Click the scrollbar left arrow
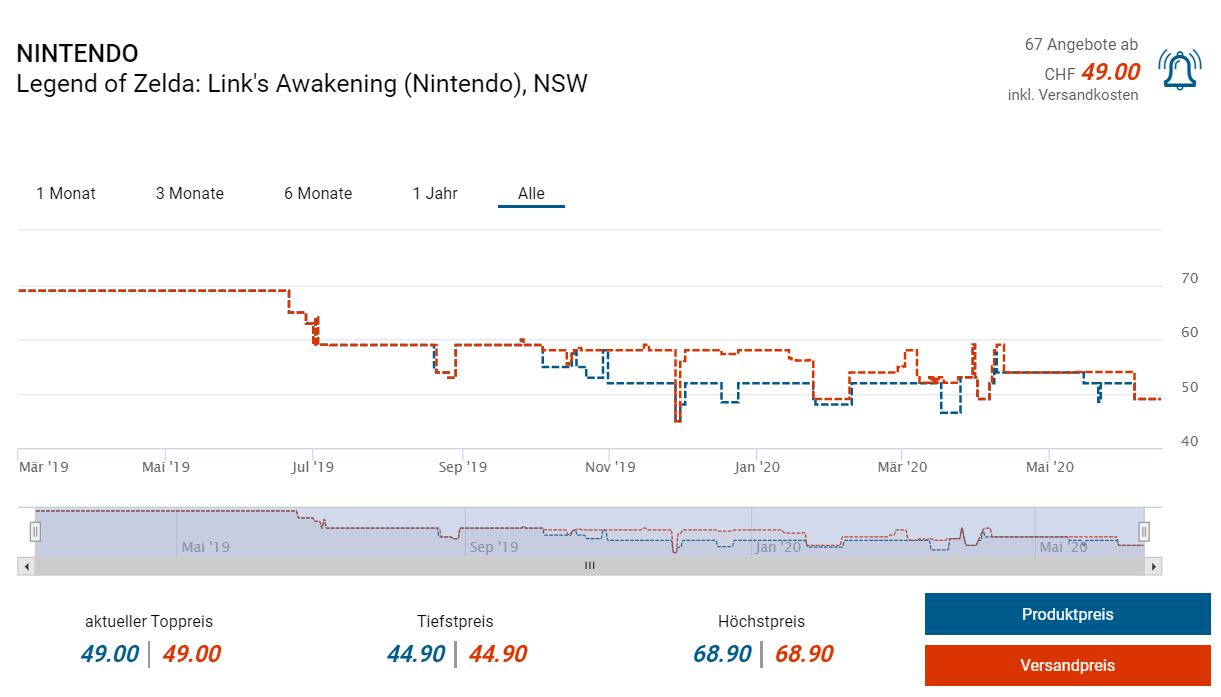 tap(27, 566)
